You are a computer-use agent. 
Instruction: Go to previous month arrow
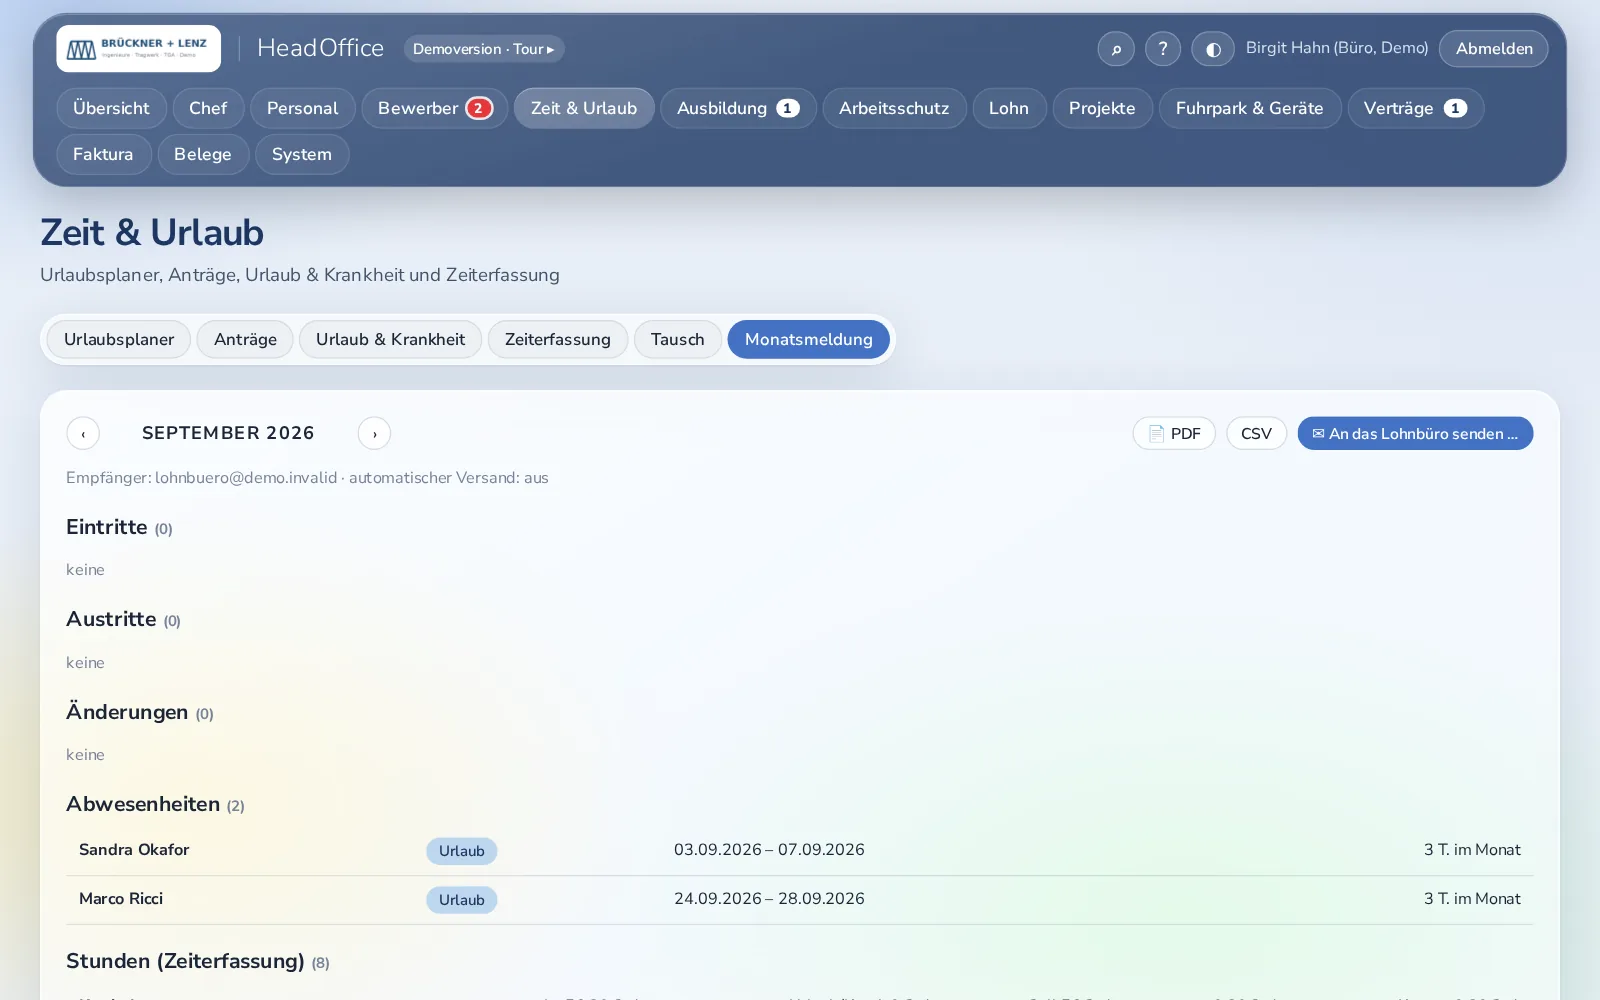point(83,433)
